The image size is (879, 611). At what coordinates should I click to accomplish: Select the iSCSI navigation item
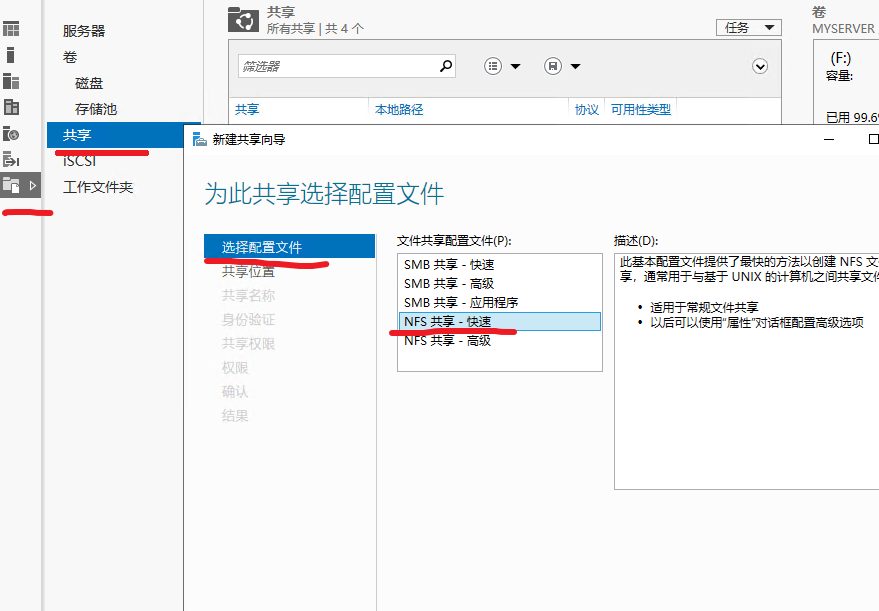79,161
